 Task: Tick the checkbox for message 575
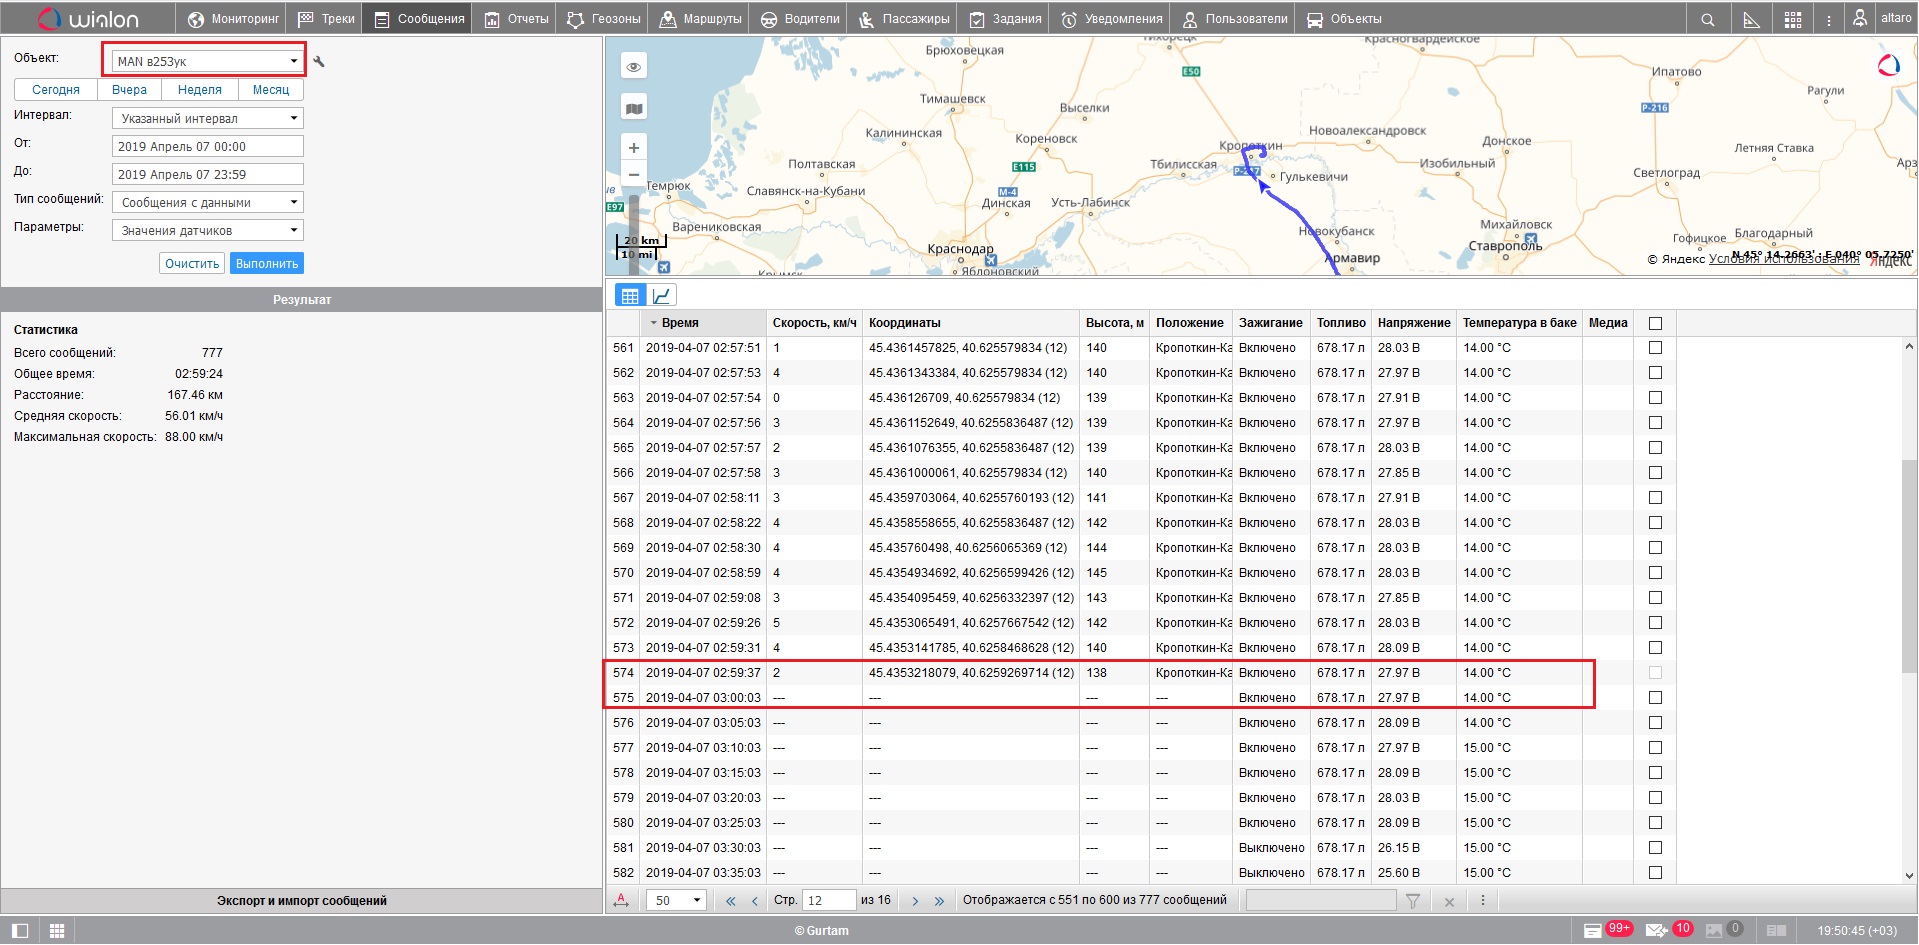[x=1655, y=698]
